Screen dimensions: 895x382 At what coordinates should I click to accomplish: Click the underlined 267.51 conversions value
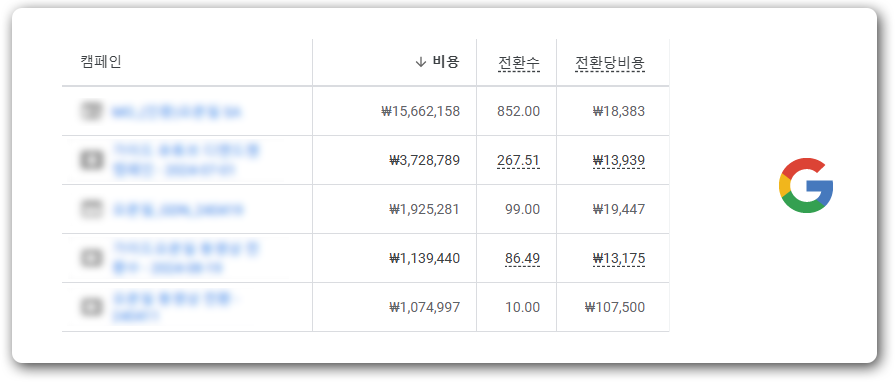(518, 161)
